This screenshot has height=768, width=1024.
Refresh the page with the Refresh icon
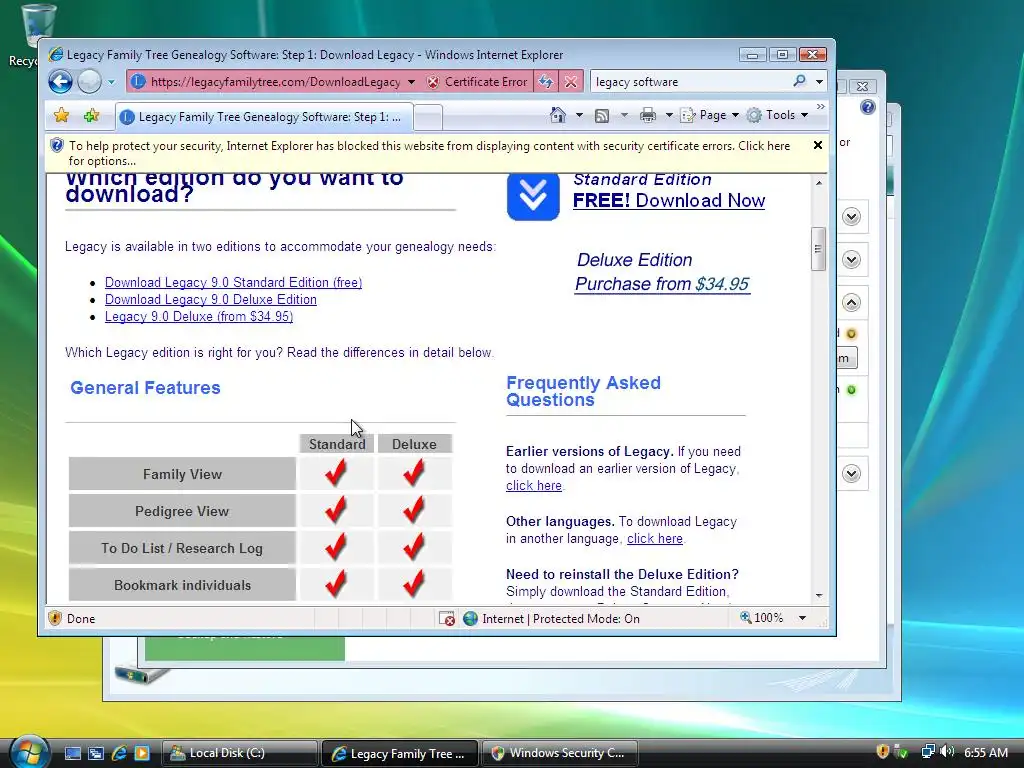pyautogui.click(x=545, y=82)
